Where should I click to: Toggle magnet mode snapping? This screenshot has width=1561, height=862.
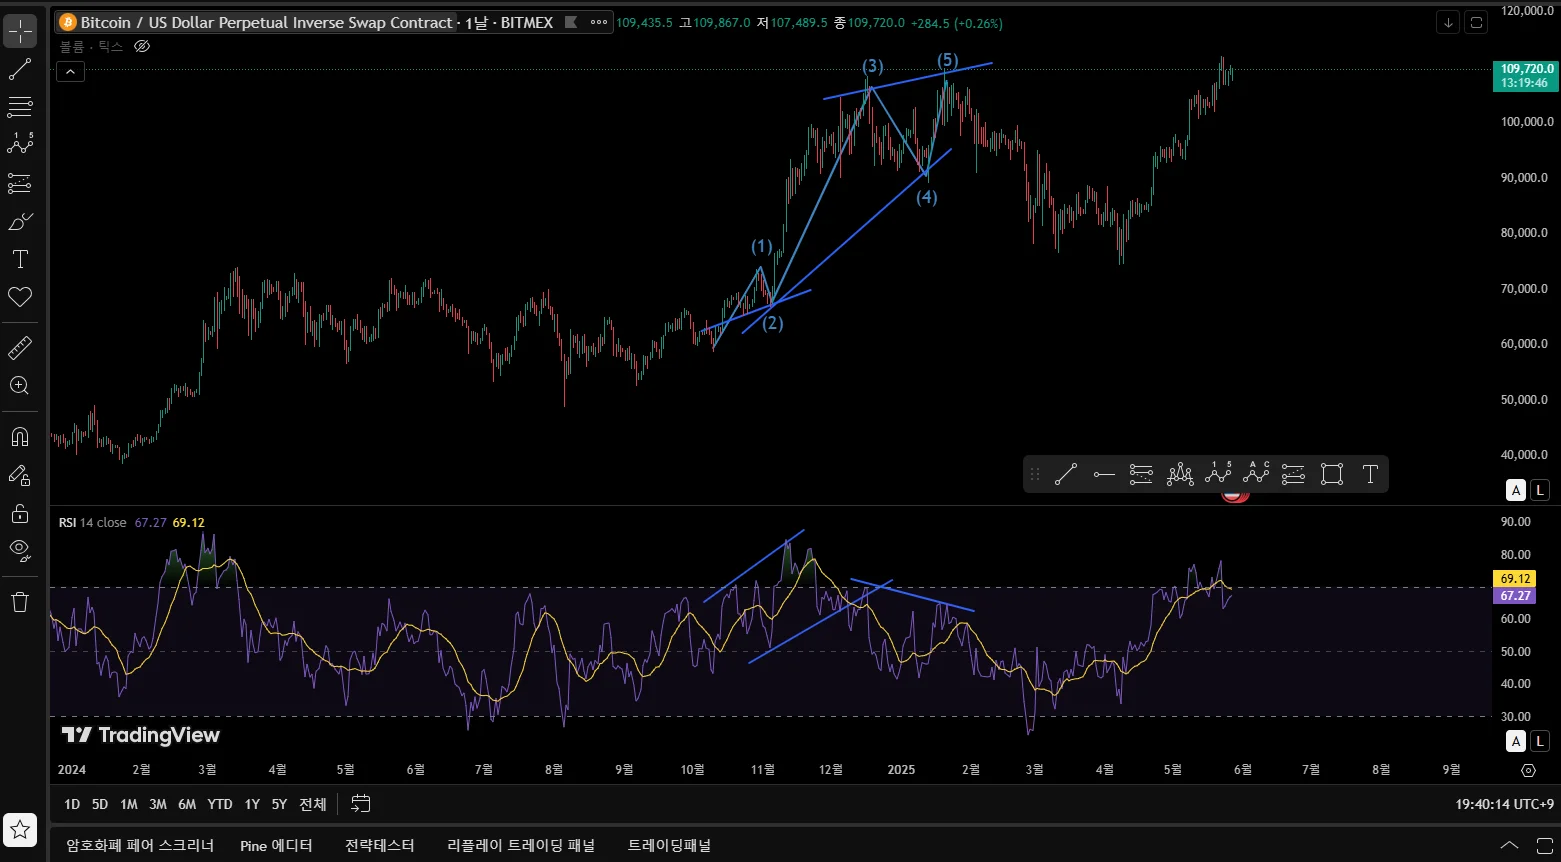[x=20, y=437]
